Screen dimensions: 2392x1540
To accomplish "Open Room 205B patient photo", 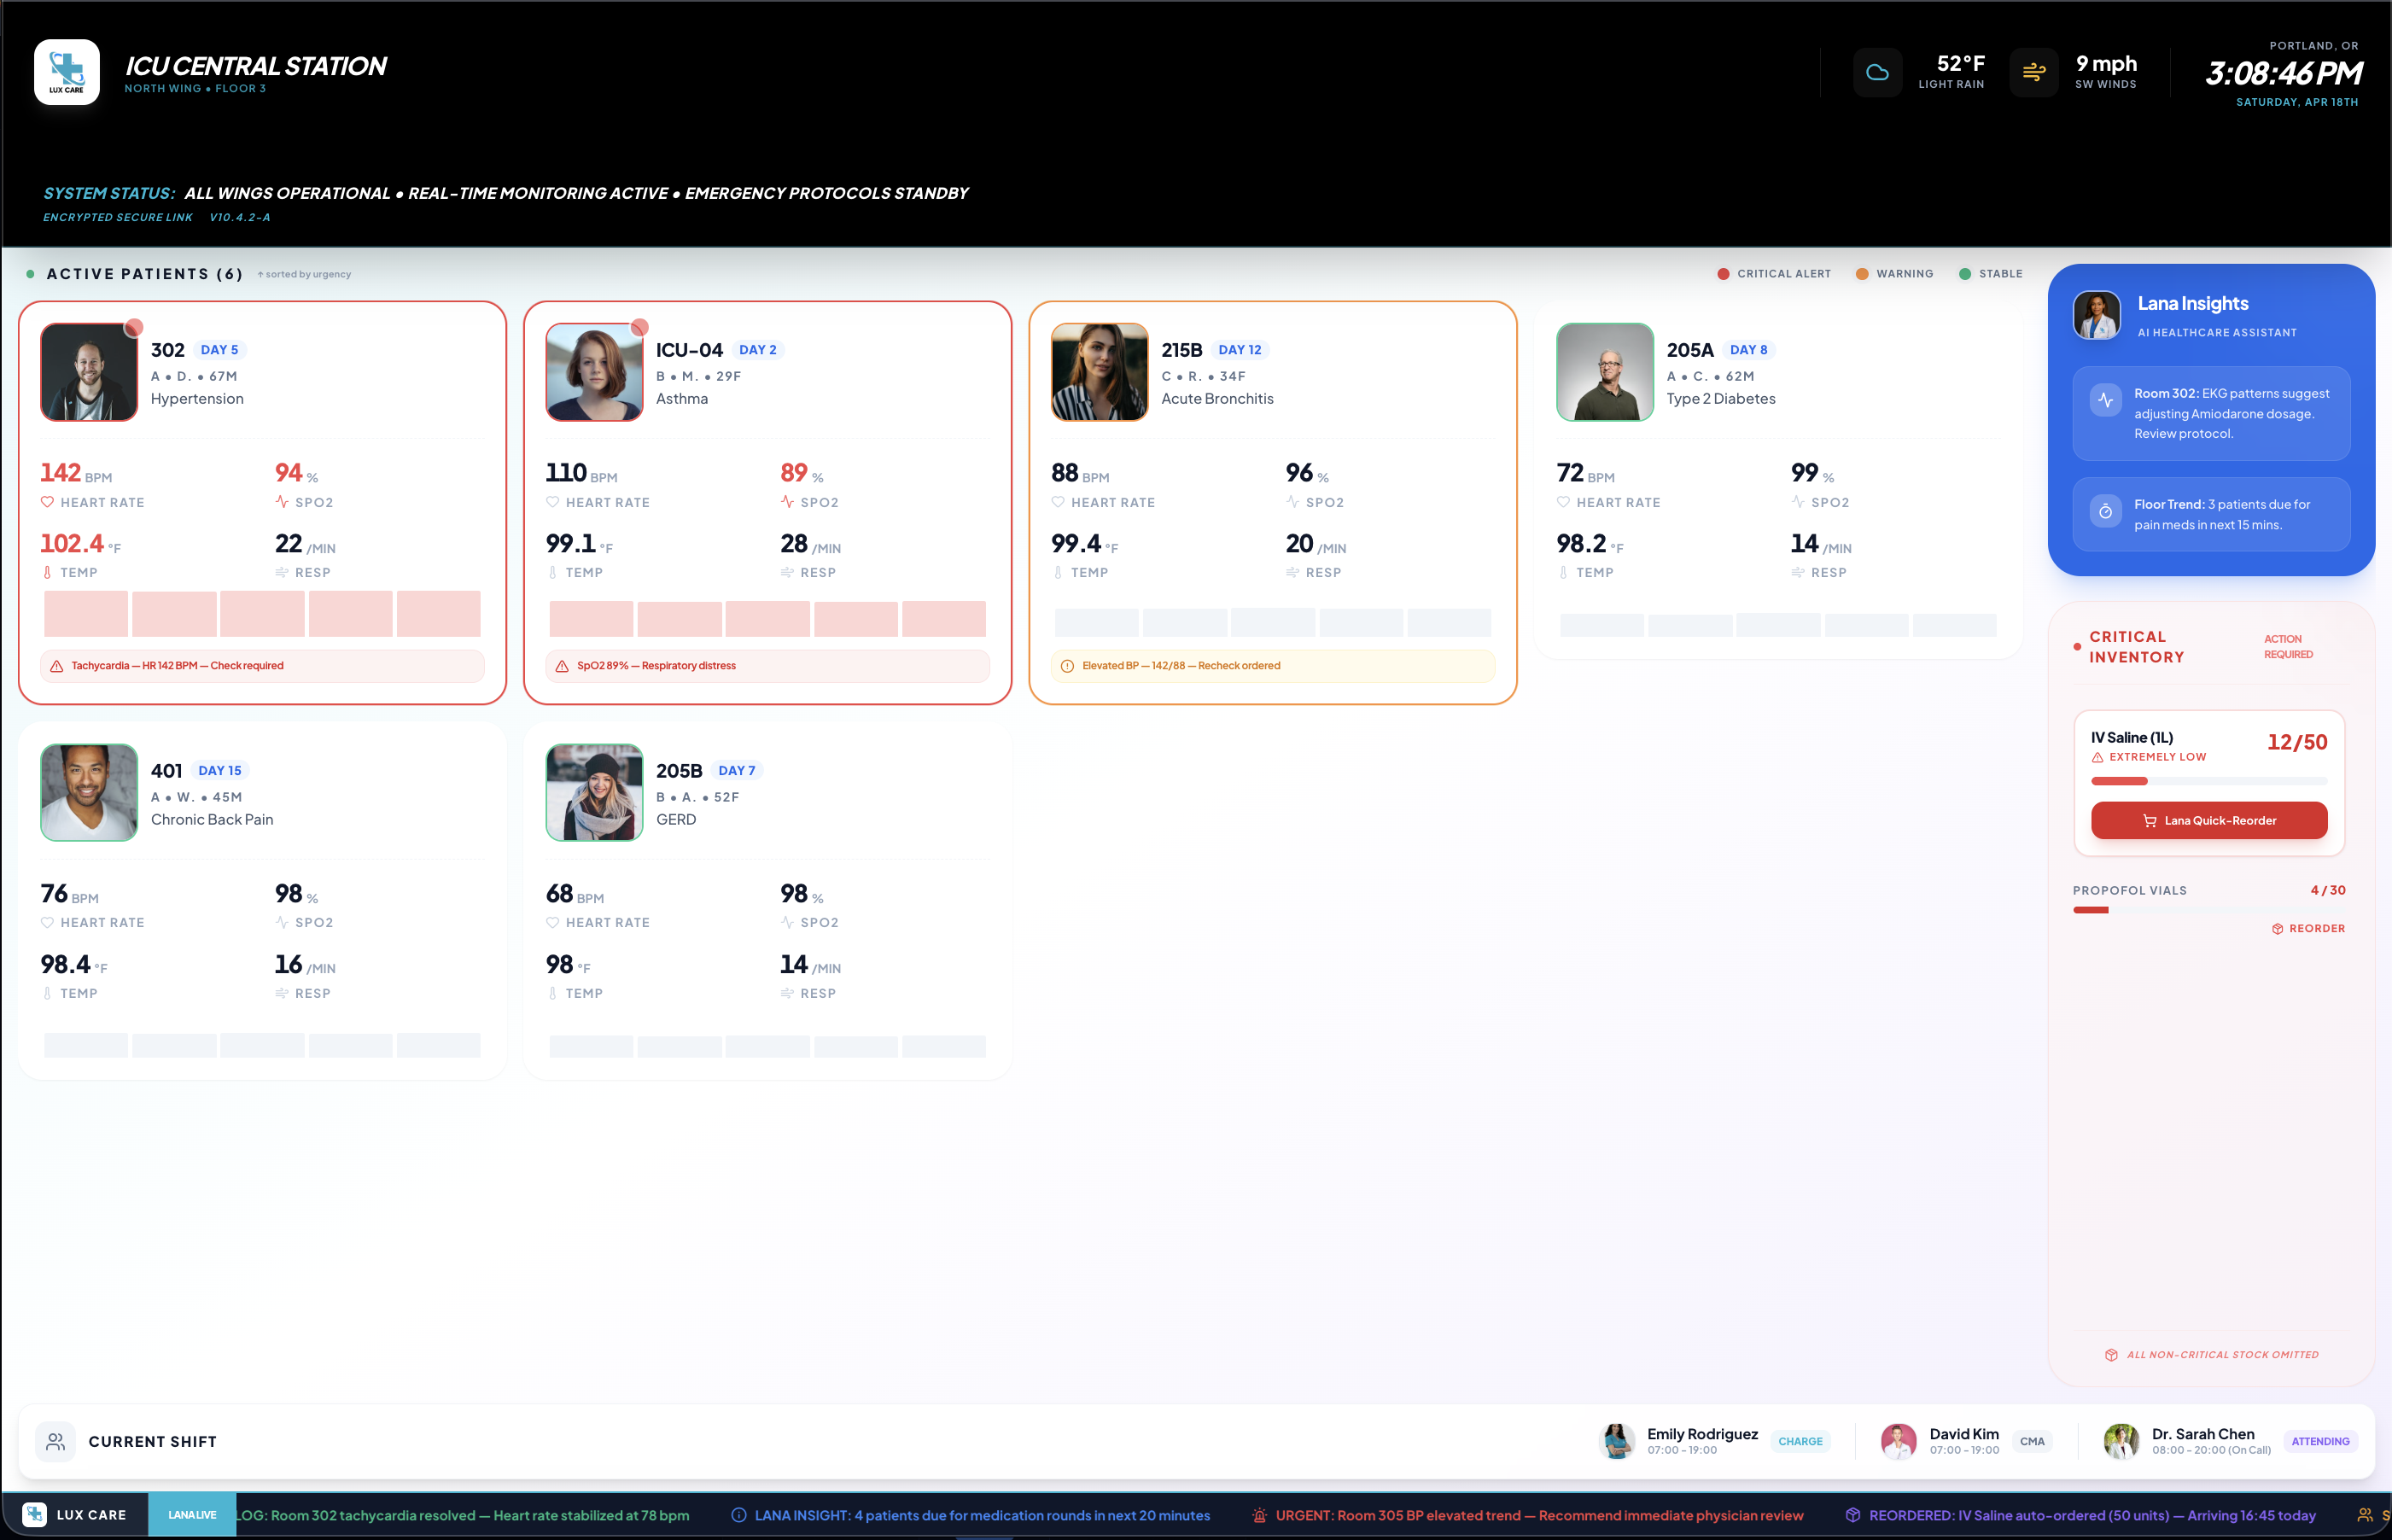I will click(x=594, y=793).
